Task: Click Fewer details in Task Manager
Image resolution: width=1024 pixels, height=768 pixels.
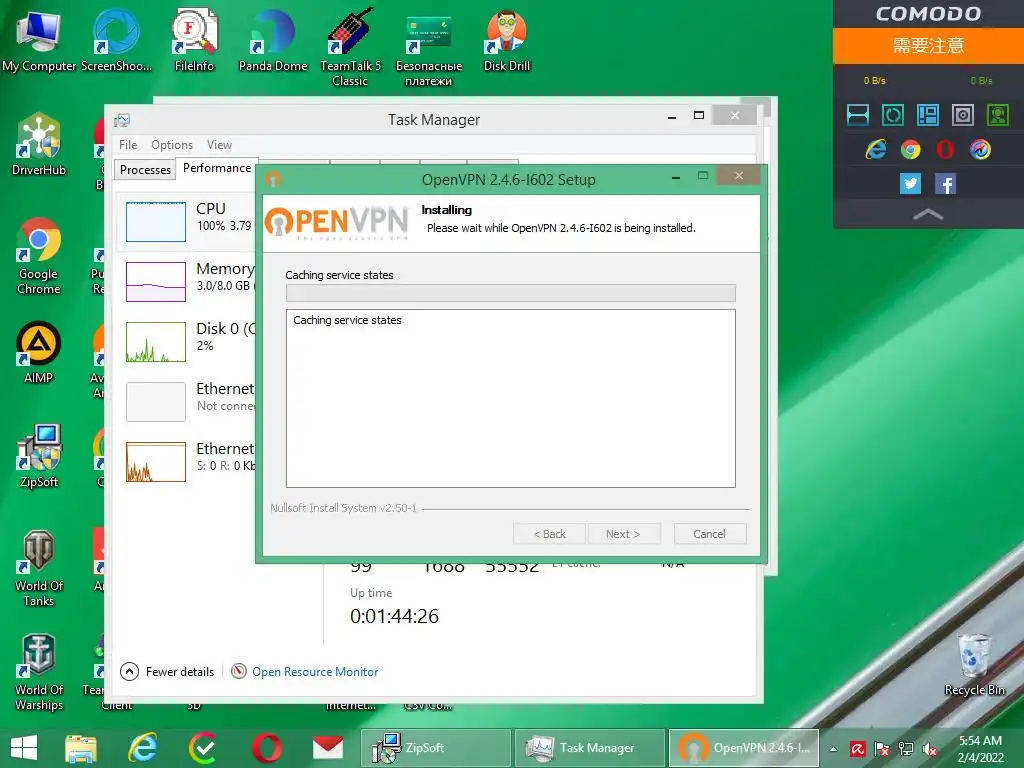Action: (167, 671)
